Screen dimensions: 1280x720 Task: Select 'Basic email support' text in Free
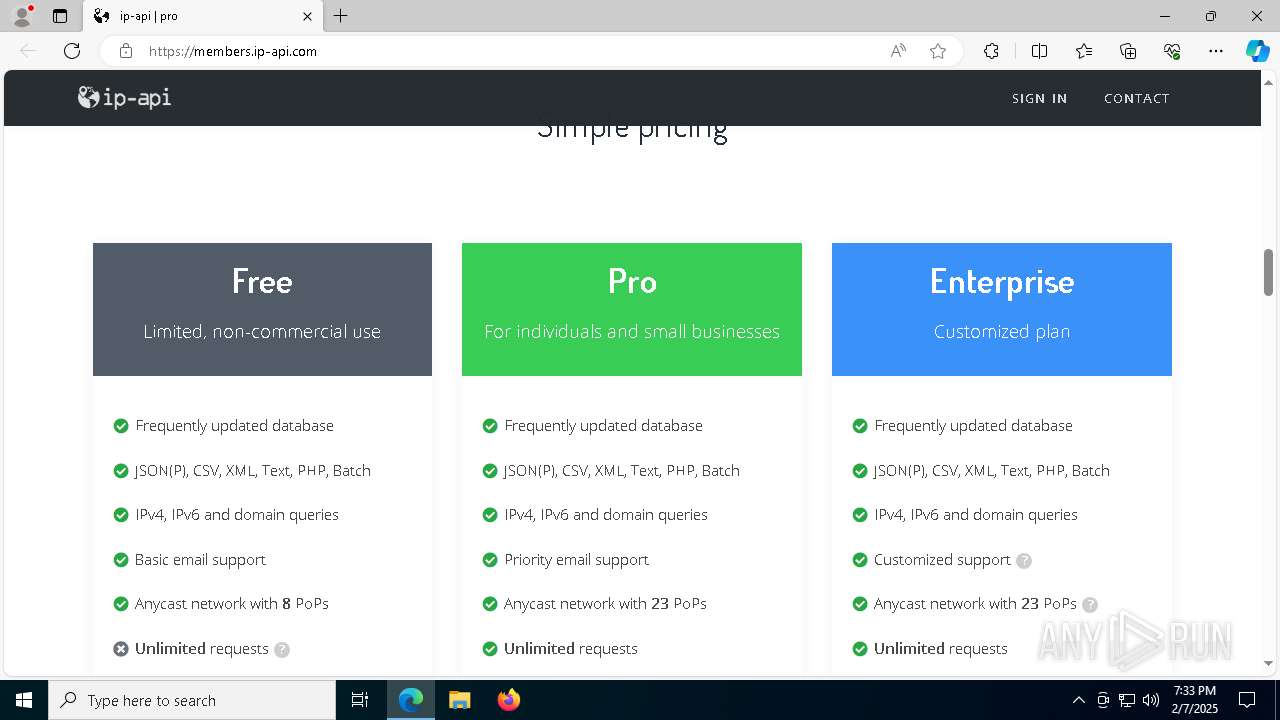[x=200, y=560]
